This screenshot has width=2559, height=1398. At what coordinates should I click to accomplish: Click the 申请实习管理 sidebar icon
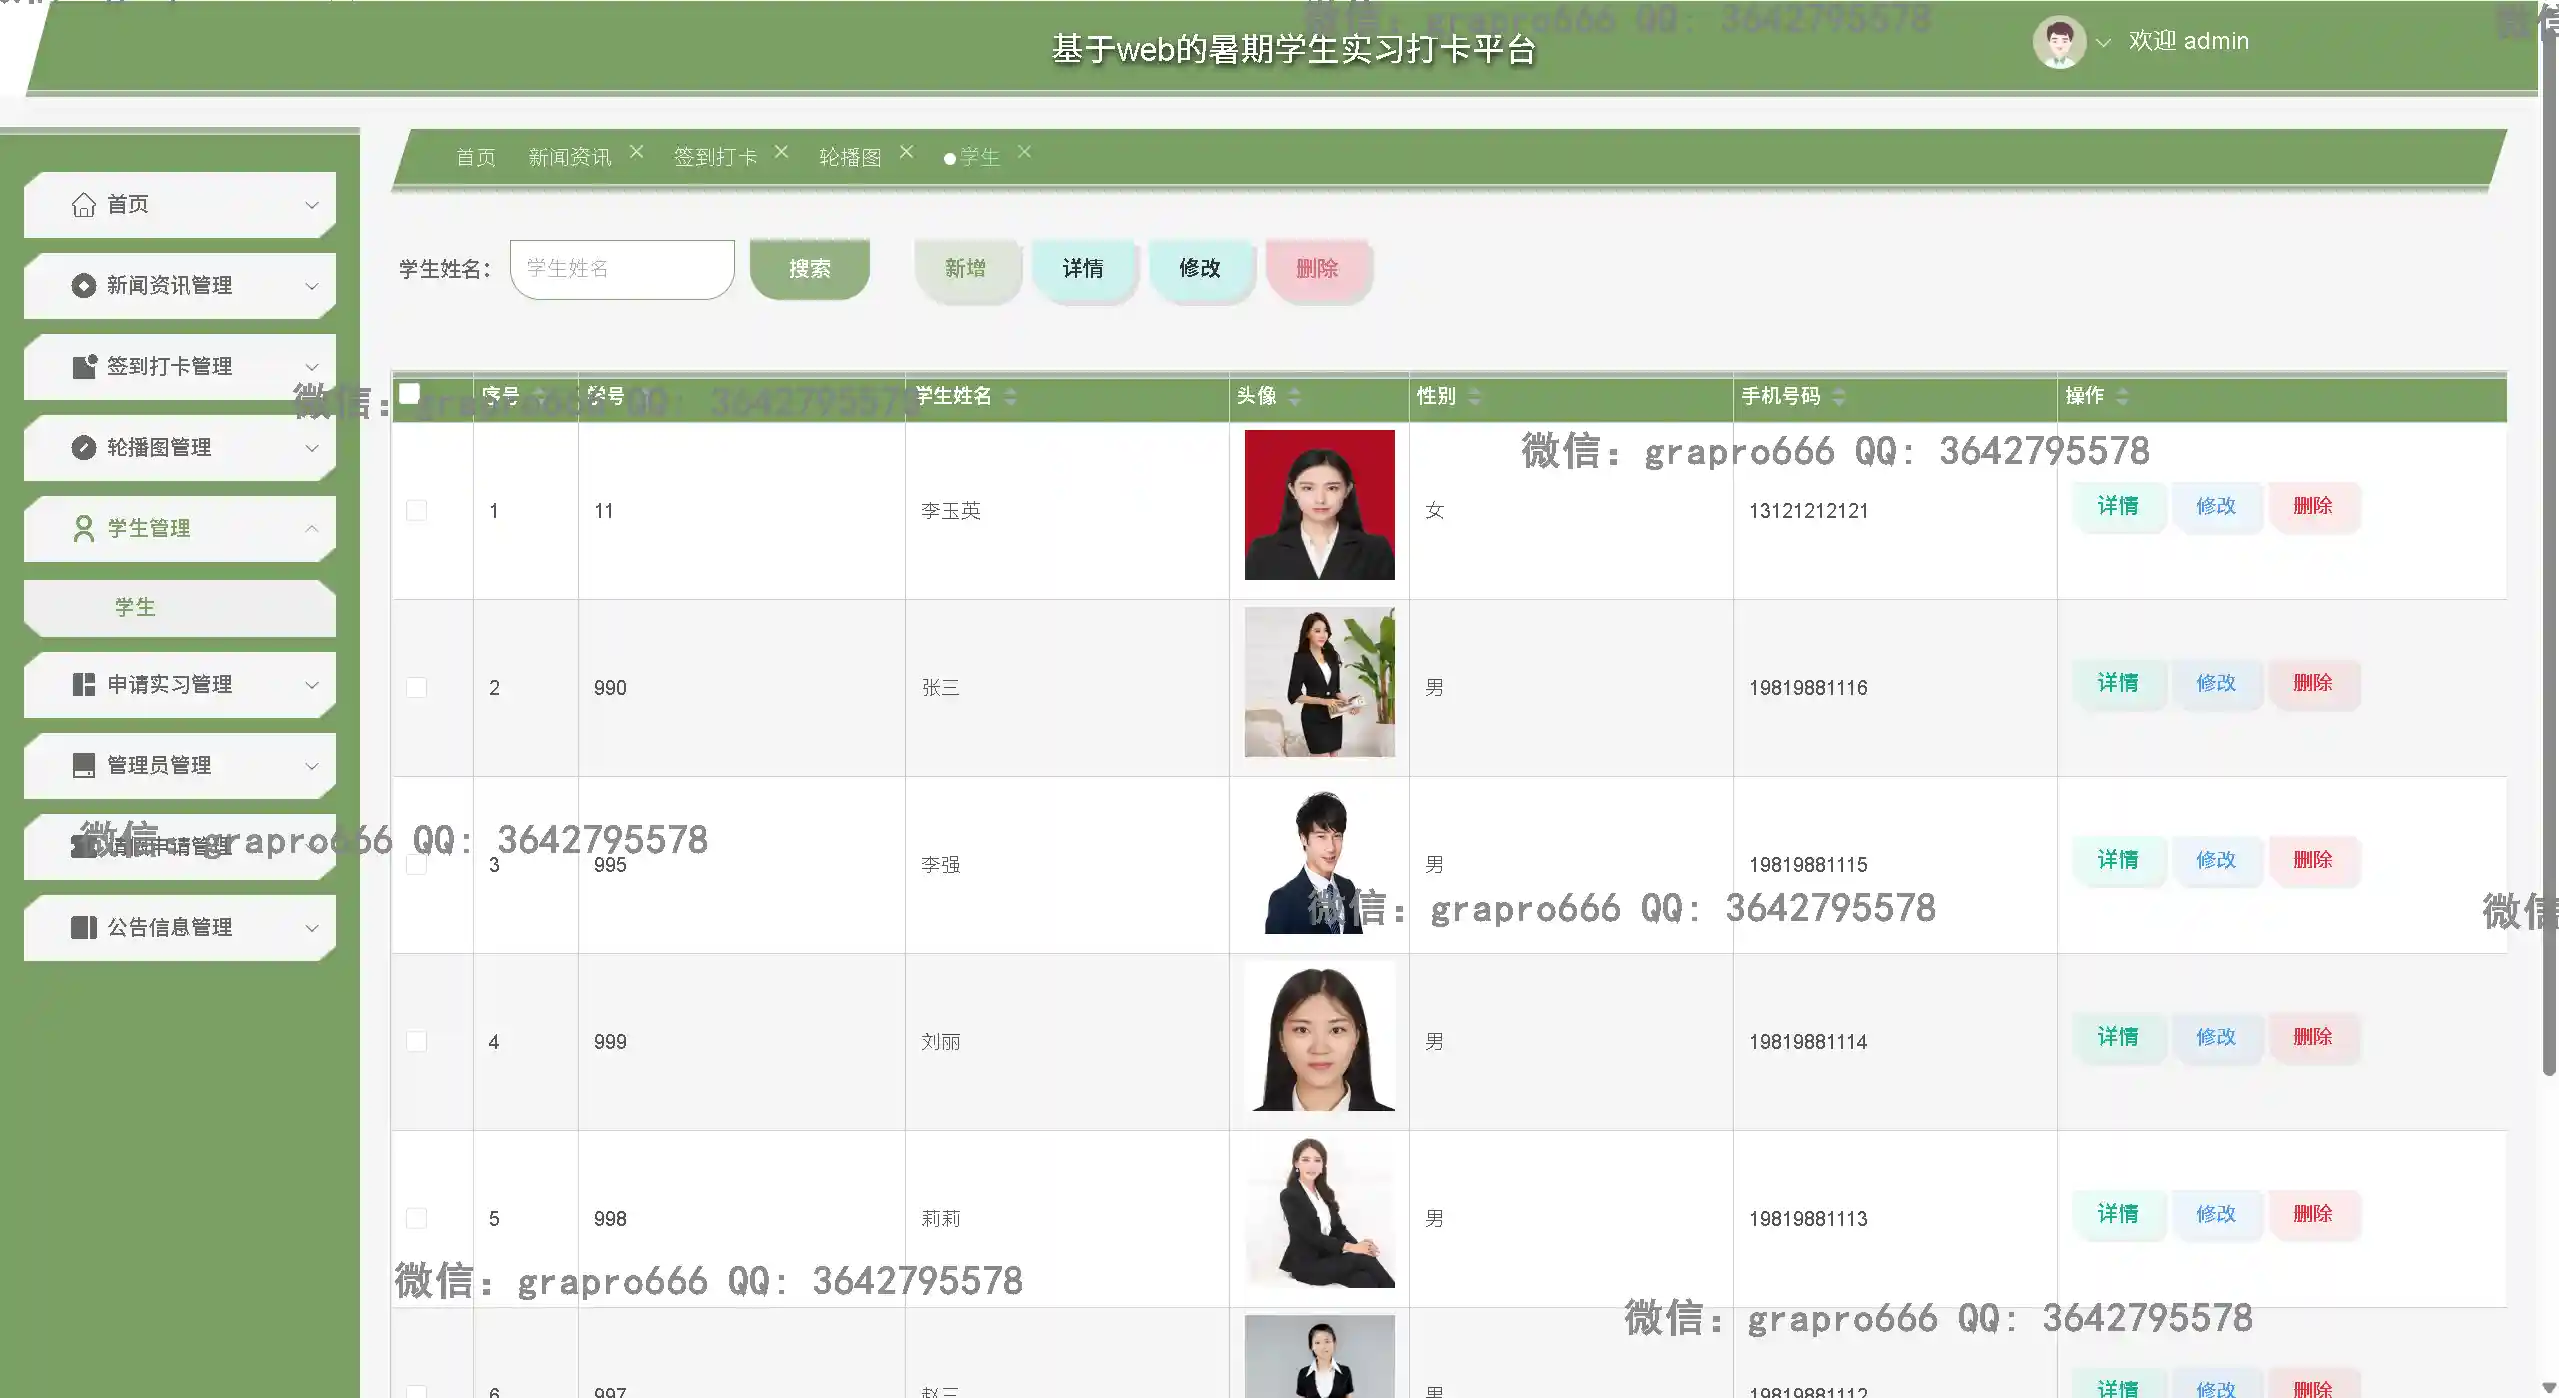coord(84,685)
